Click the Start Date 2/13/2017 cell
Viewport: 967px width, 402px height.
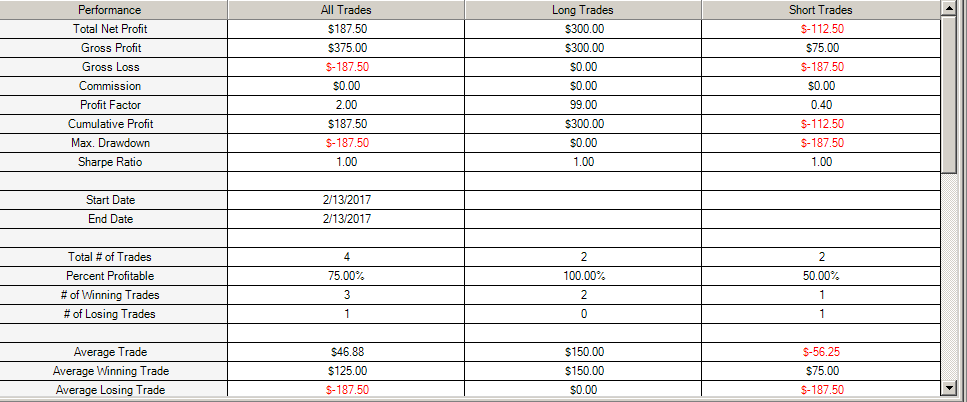346,200
